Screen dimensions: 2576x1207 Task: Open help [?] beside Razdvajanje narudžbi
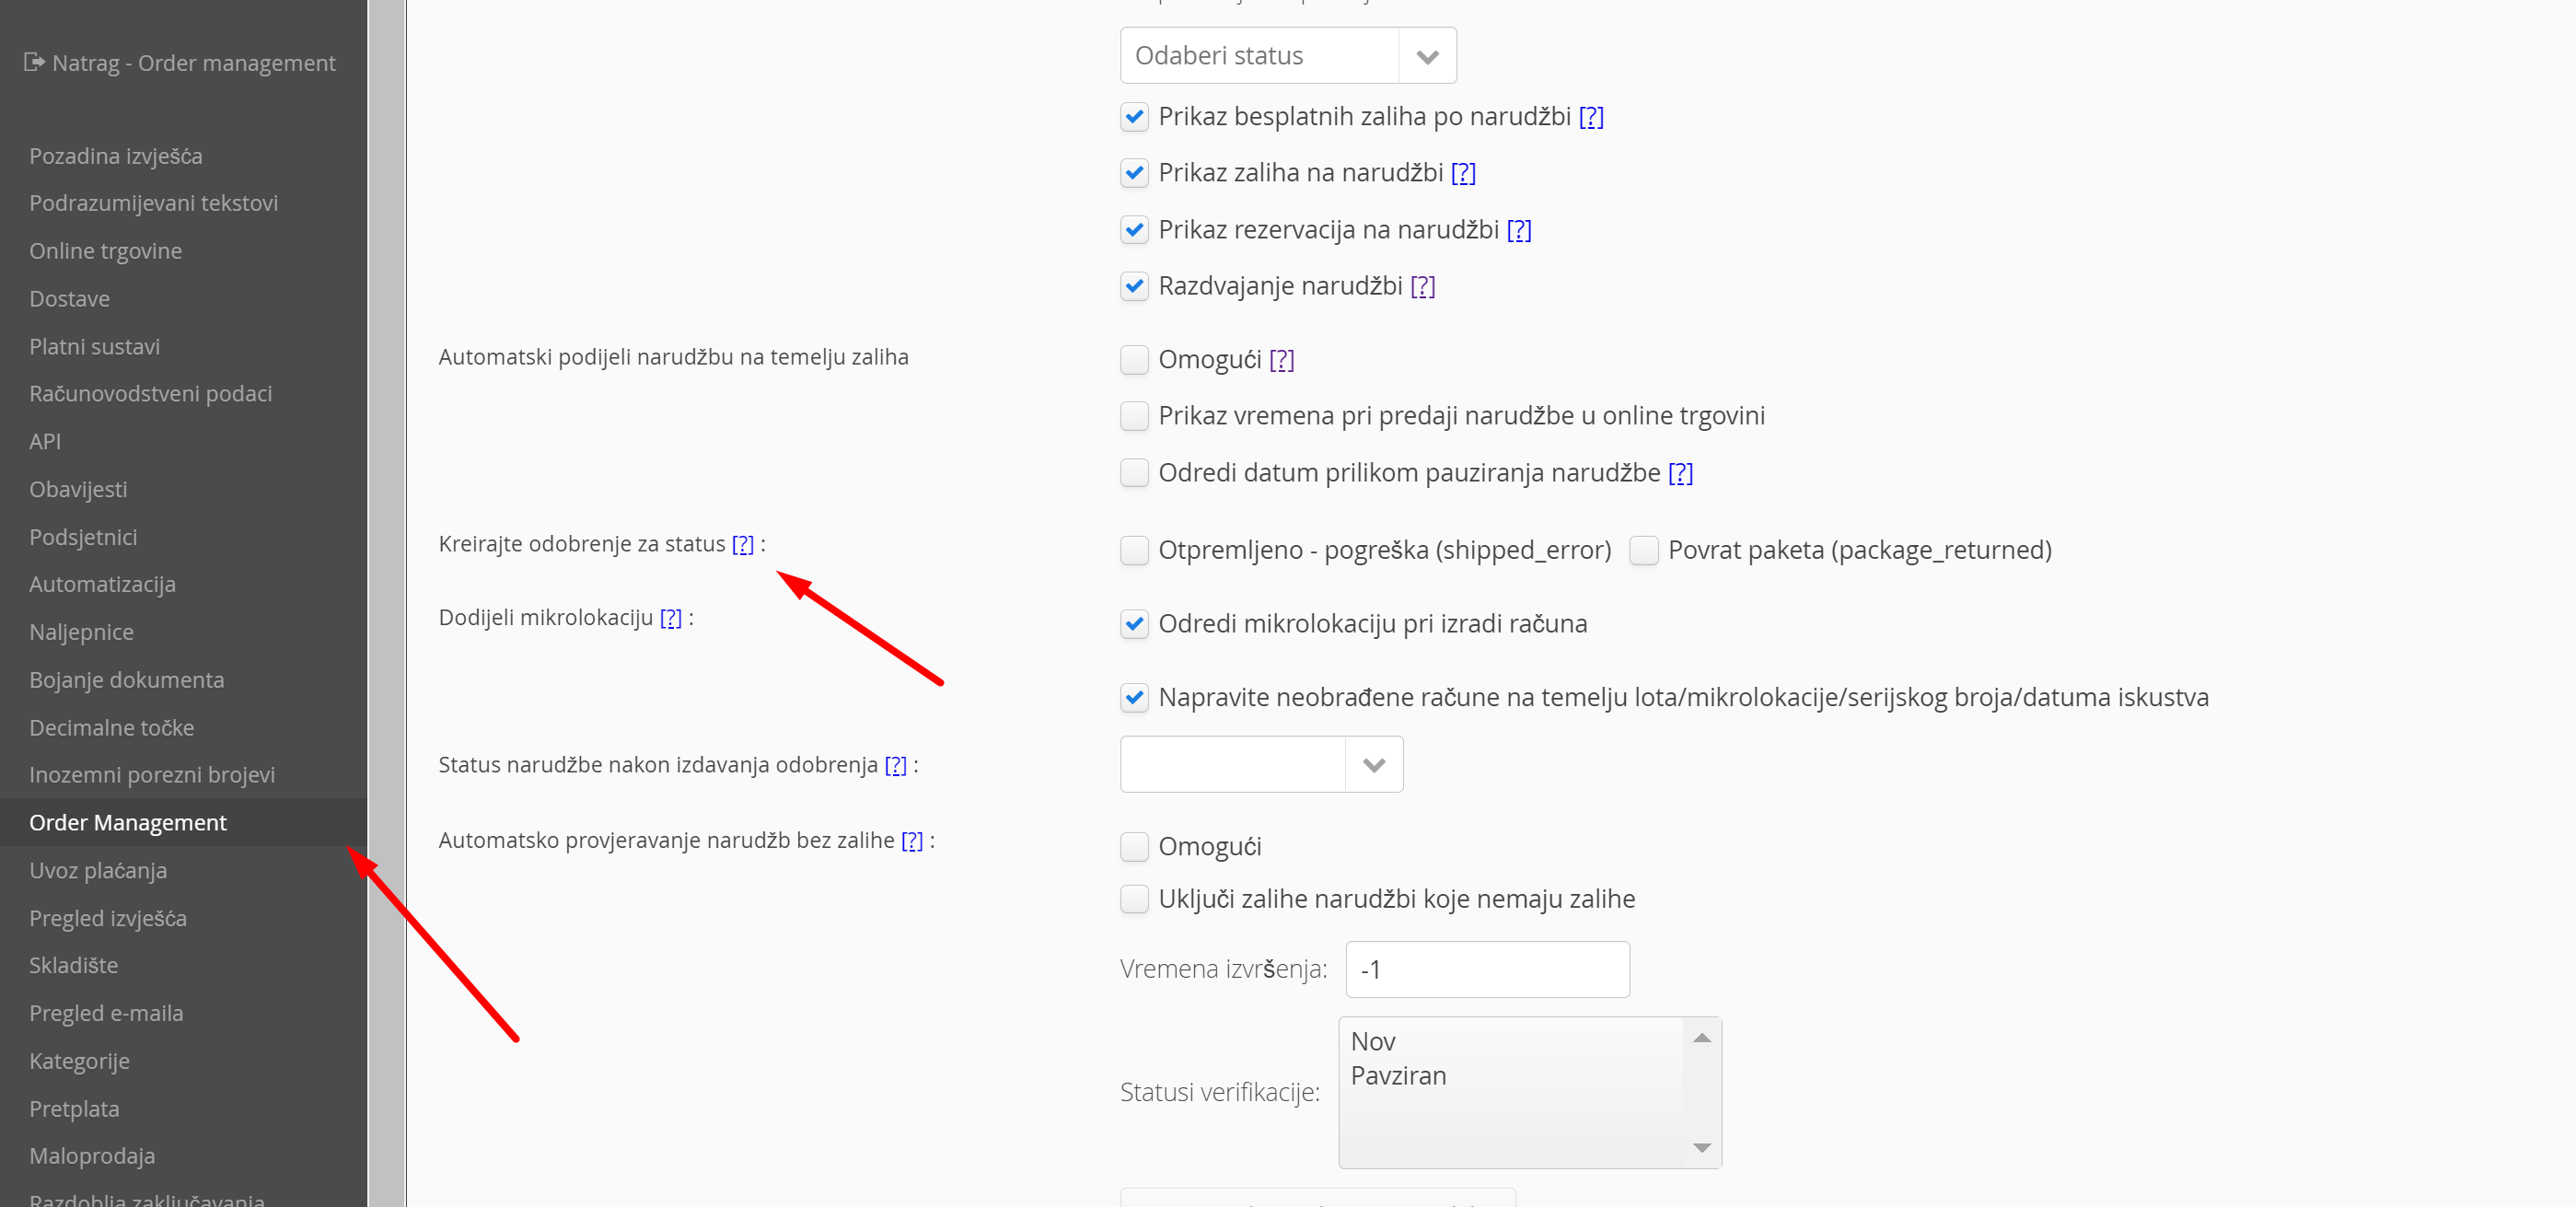pyautogui.click(x=1422, y=287)
